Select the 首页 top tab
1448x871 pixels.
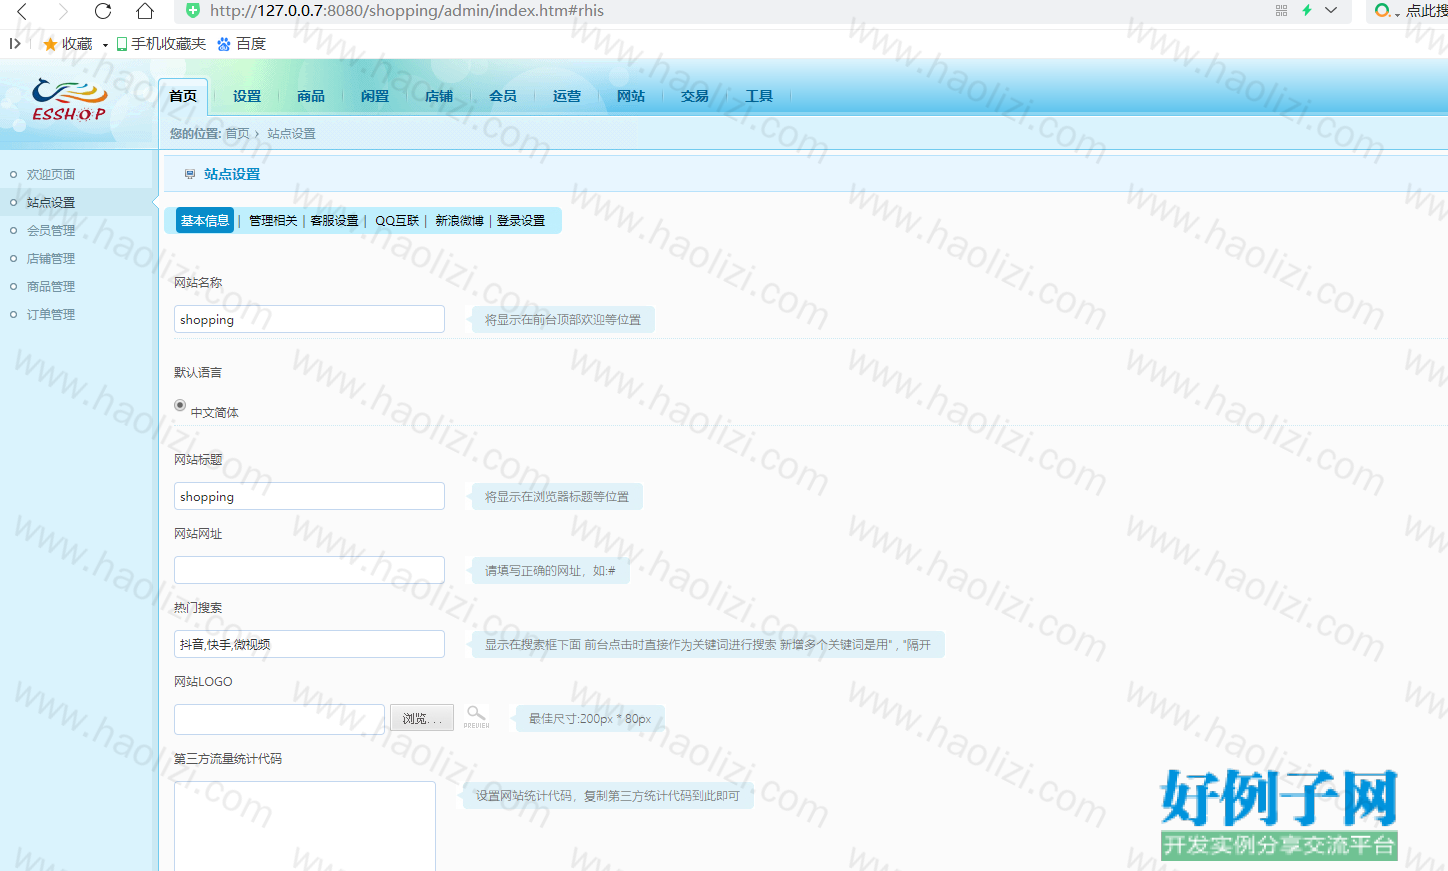(183, 96)
